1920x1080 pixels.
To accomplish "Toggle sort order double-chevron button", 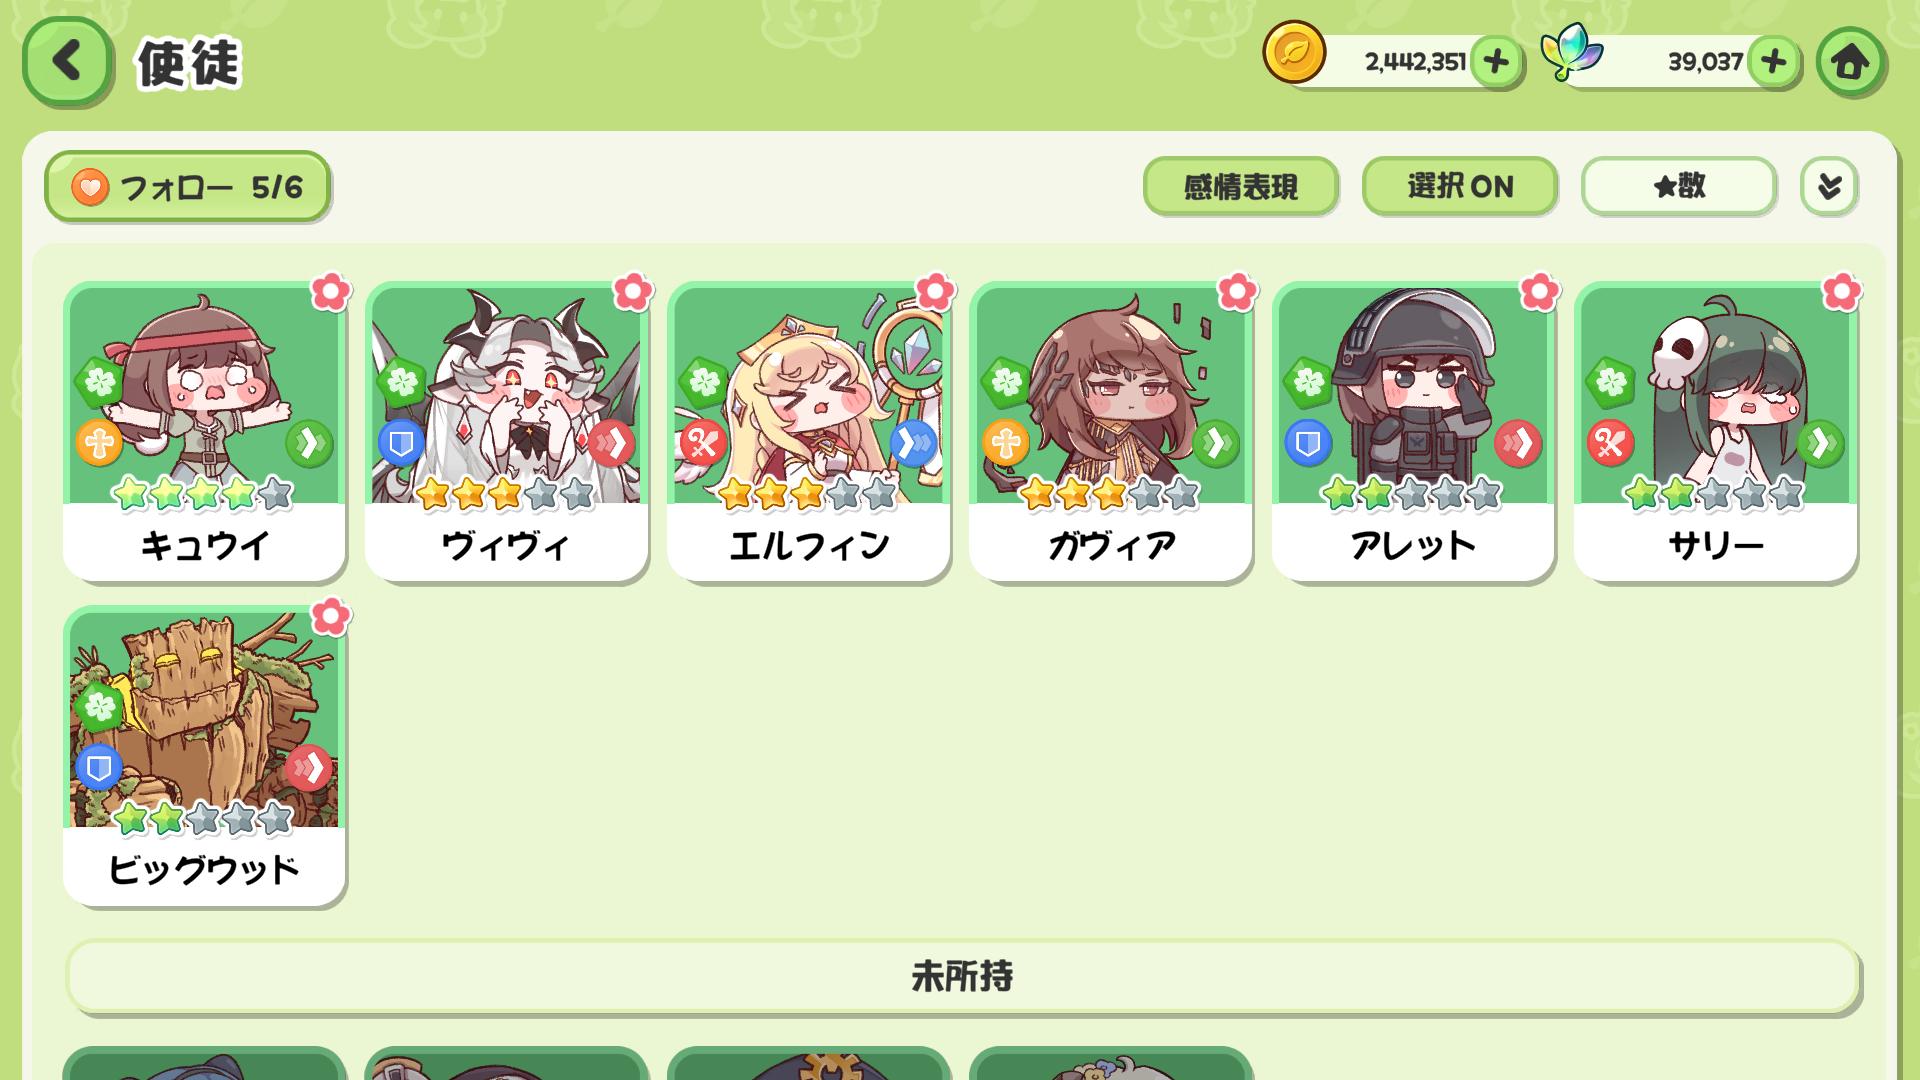I will coord(1829,186).
